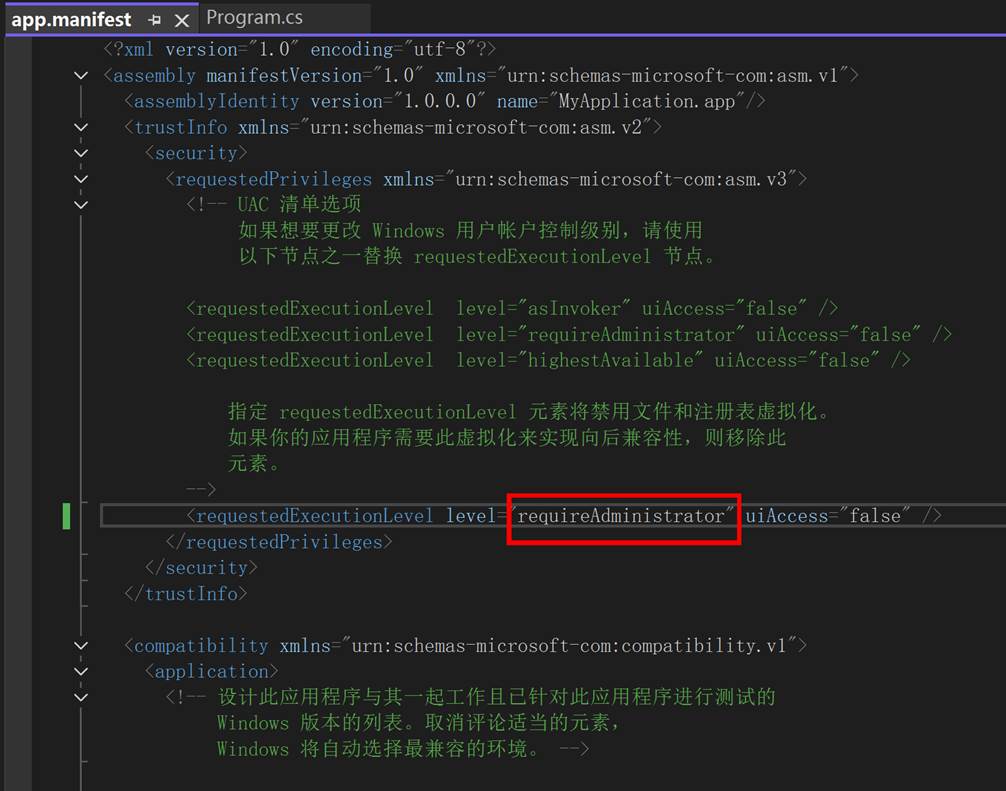Collapse the compatibility element fold chevron
Viewport: 1006px width, 791px height.
tap(81, 646)
